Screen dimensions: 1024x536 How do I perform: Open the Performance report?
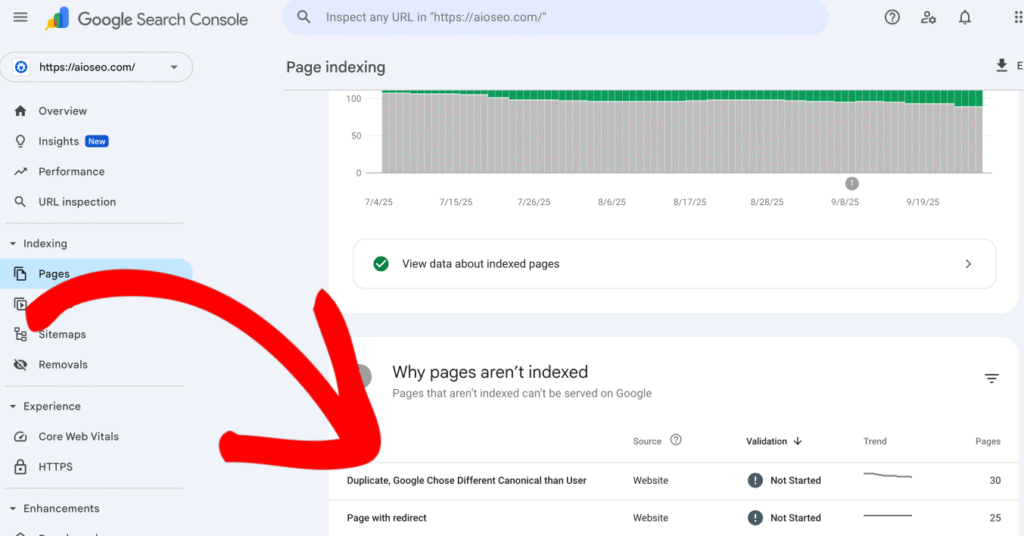pyautogui.click(x=71, y=172)
